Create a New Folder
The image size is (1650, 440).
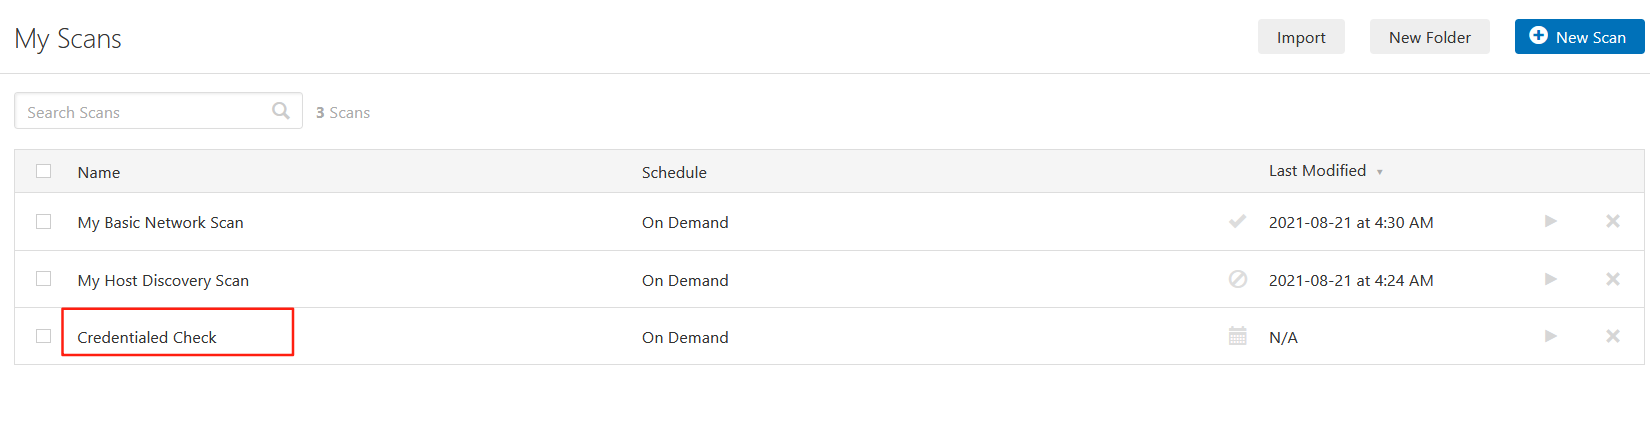(x=1430, y=37)
